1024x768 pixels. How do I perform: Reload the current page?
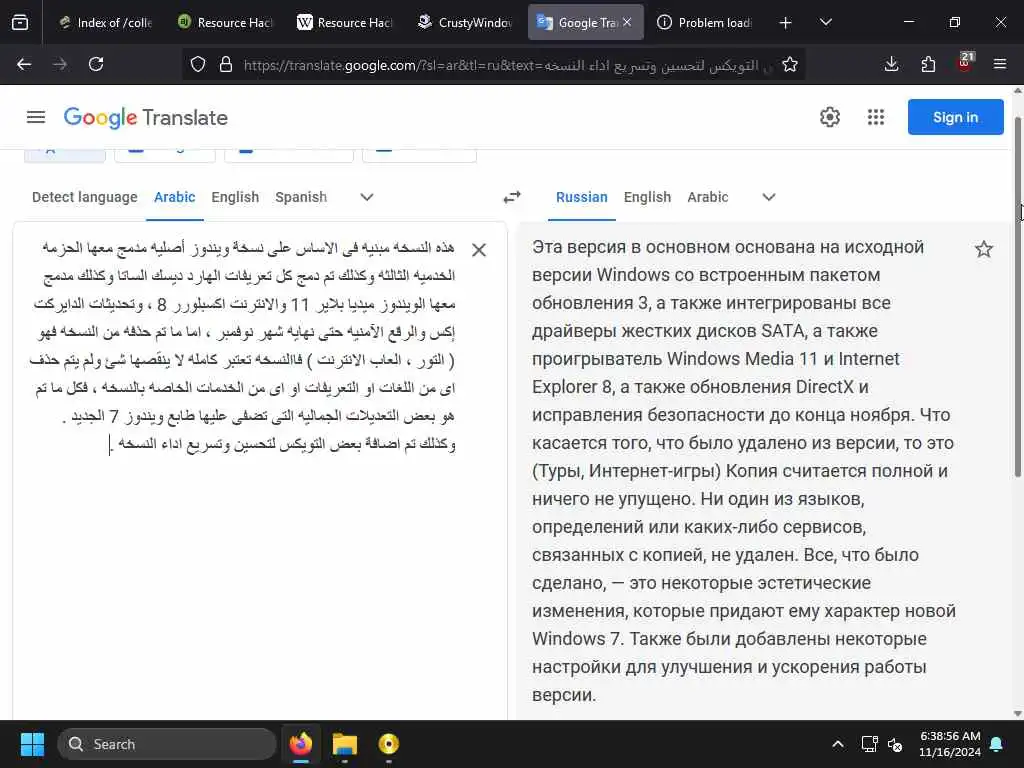(96, 64)
